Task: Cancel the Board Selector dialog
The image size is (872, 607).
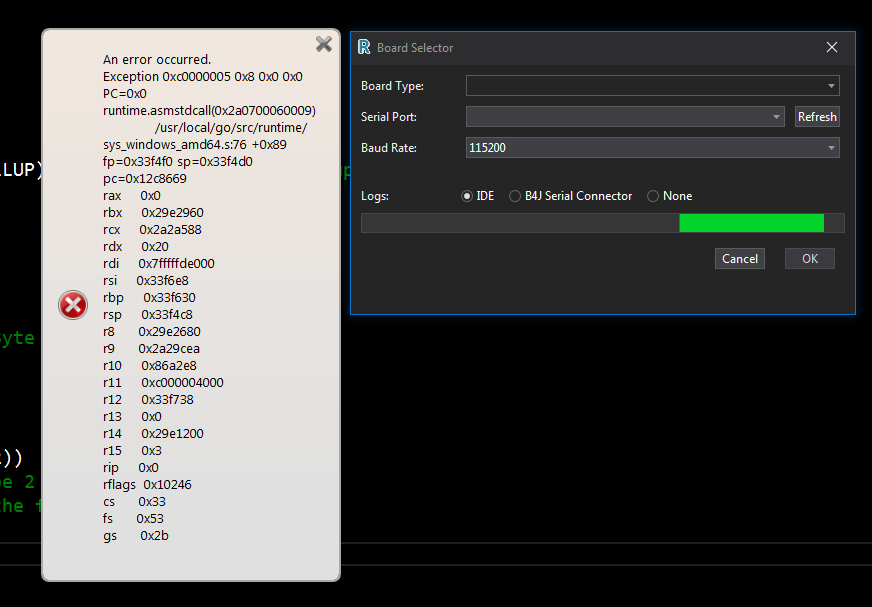Action: tap(740, 259)
